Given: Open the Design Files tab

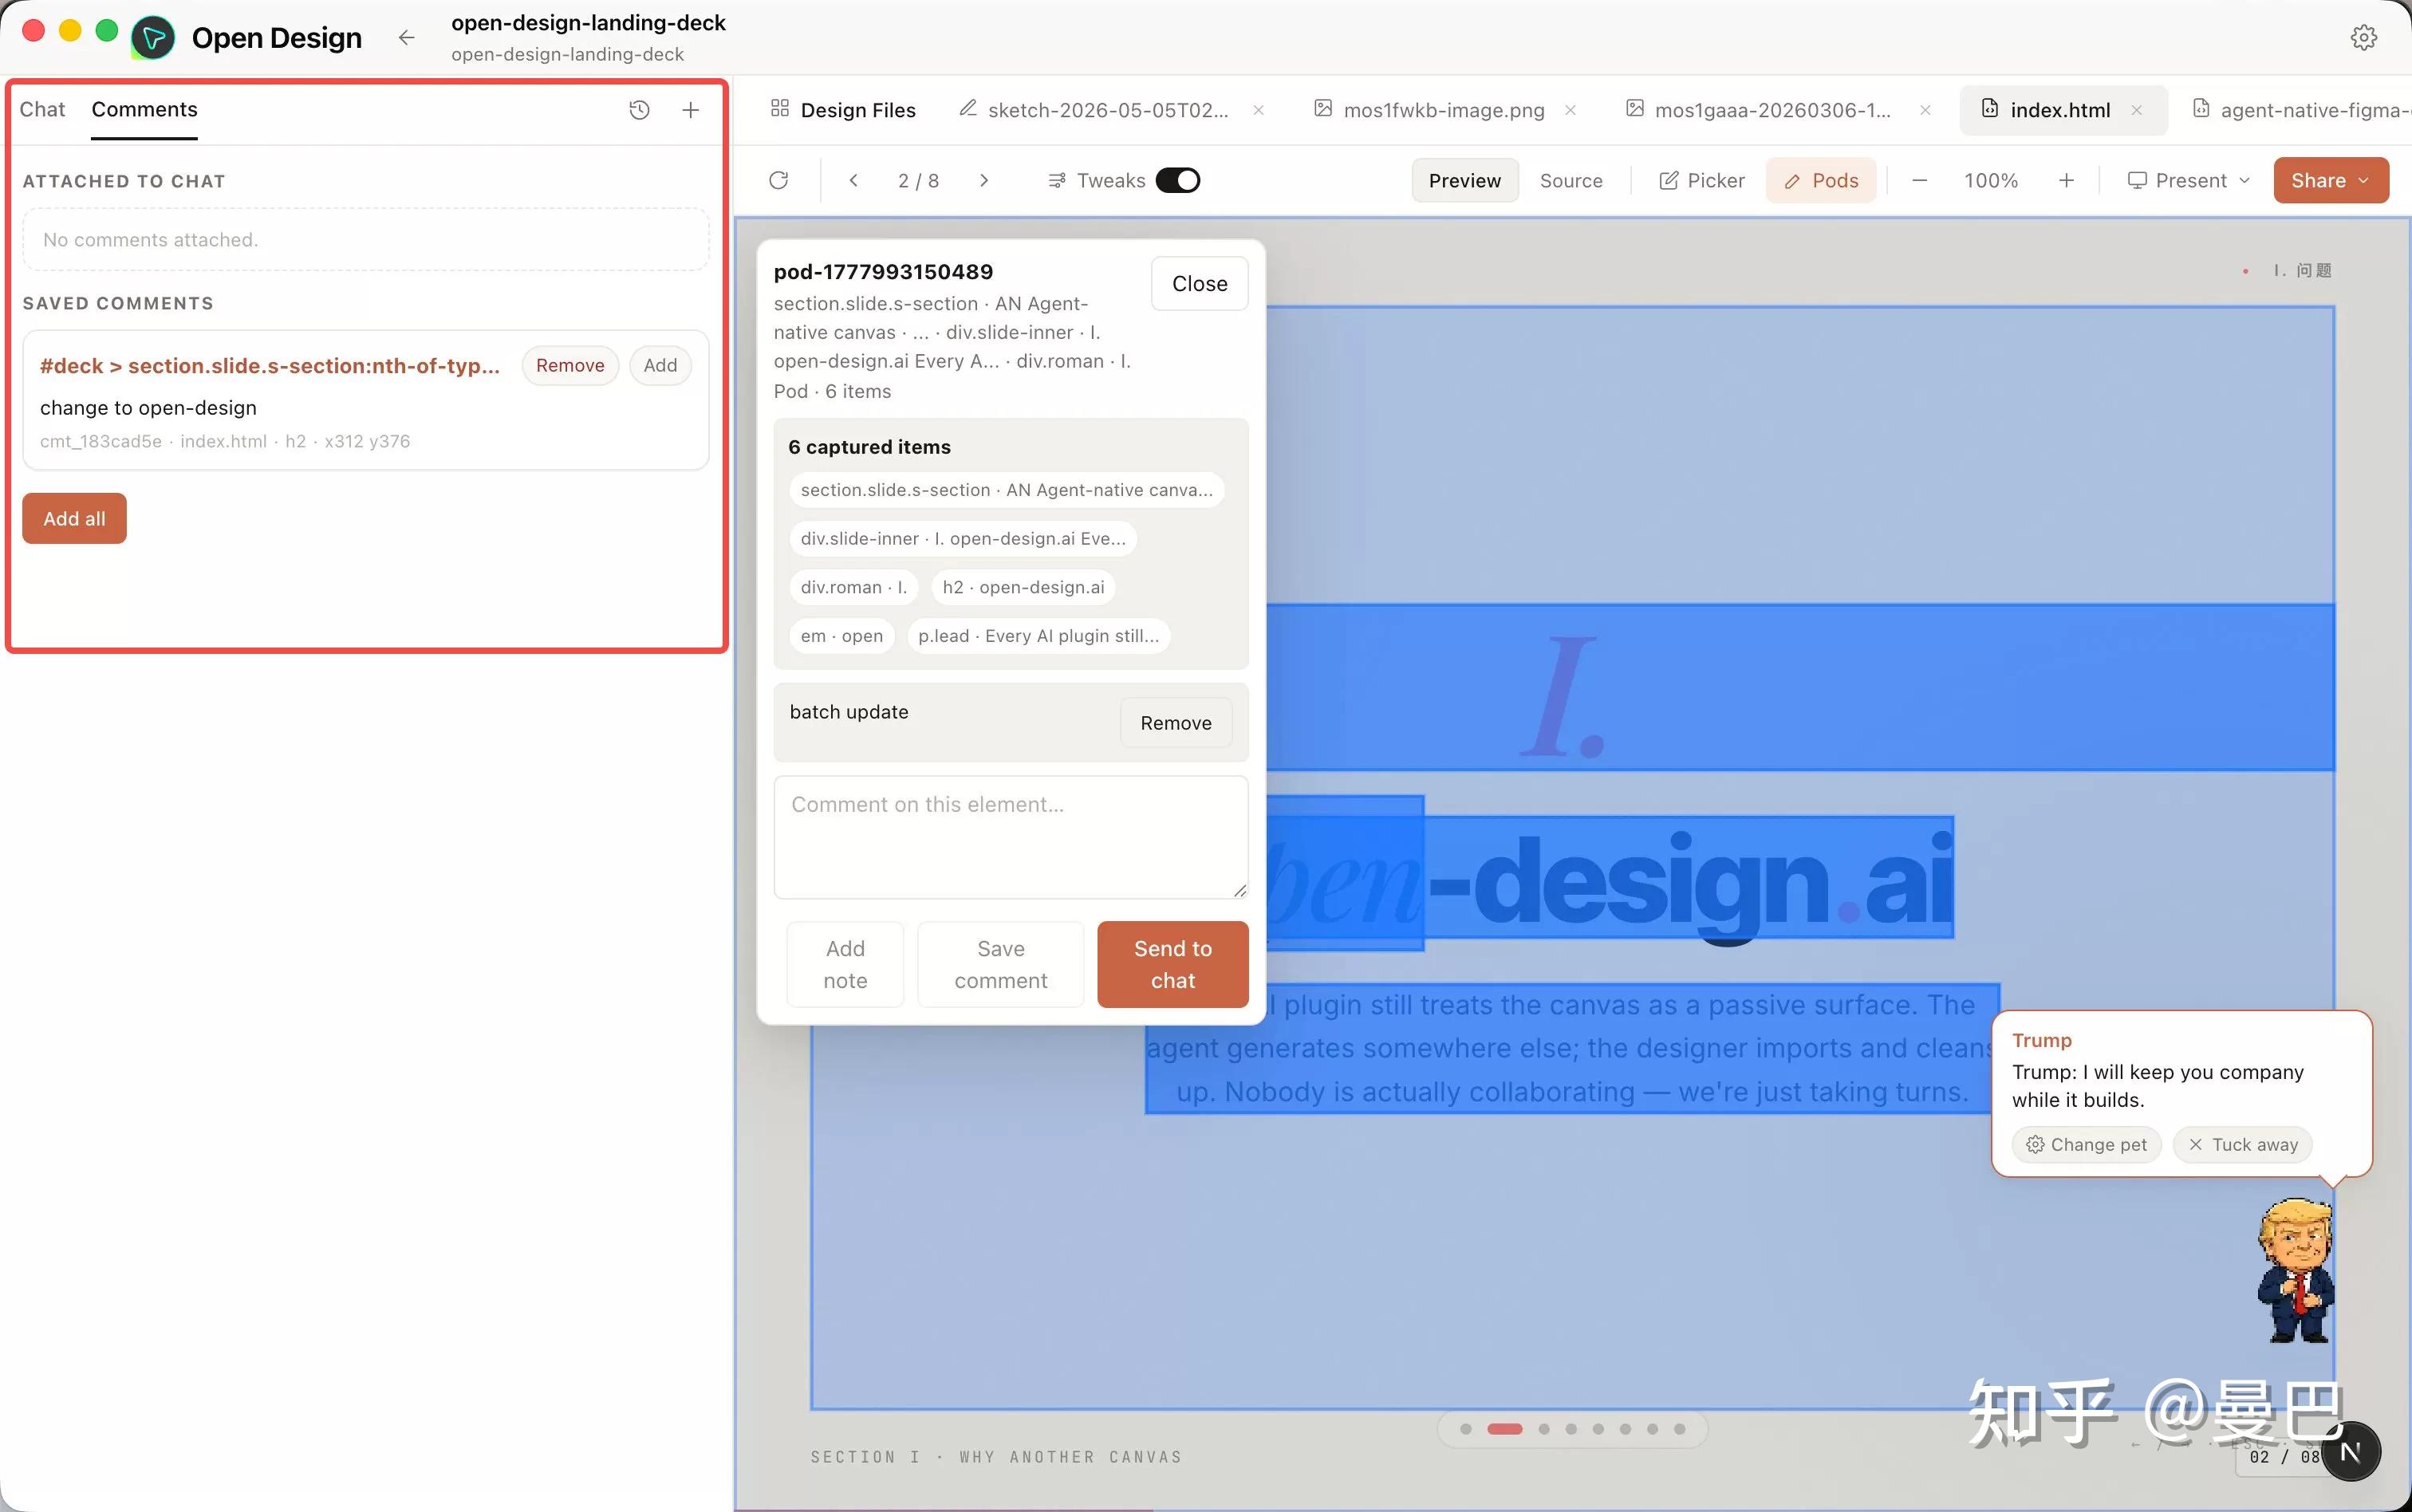Looking at the screenshot, I should (843, 110).
